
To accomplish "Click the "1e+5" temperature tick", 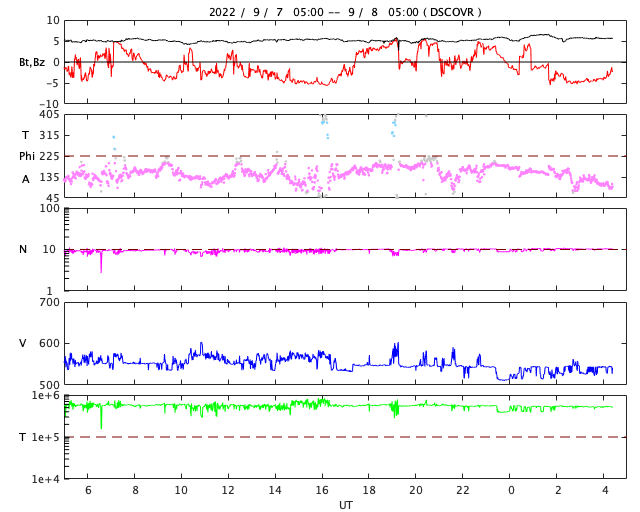I will tap(46, 437).
